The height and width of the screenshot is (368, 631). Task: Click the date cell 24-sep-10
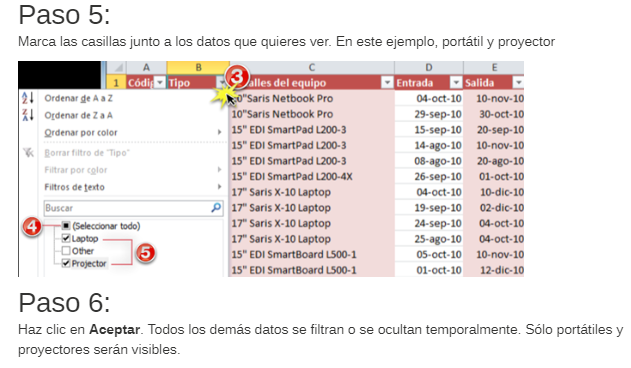429,223
